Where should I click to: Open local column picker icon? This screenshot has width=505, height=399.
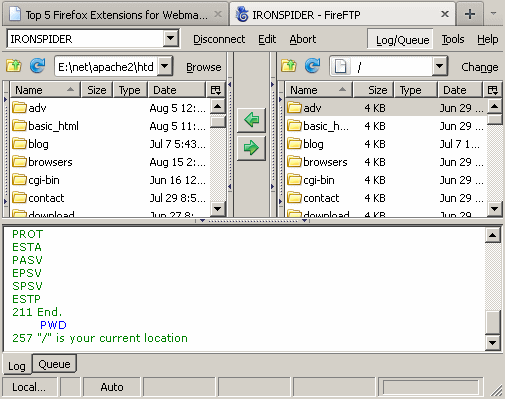coord(216,90)
